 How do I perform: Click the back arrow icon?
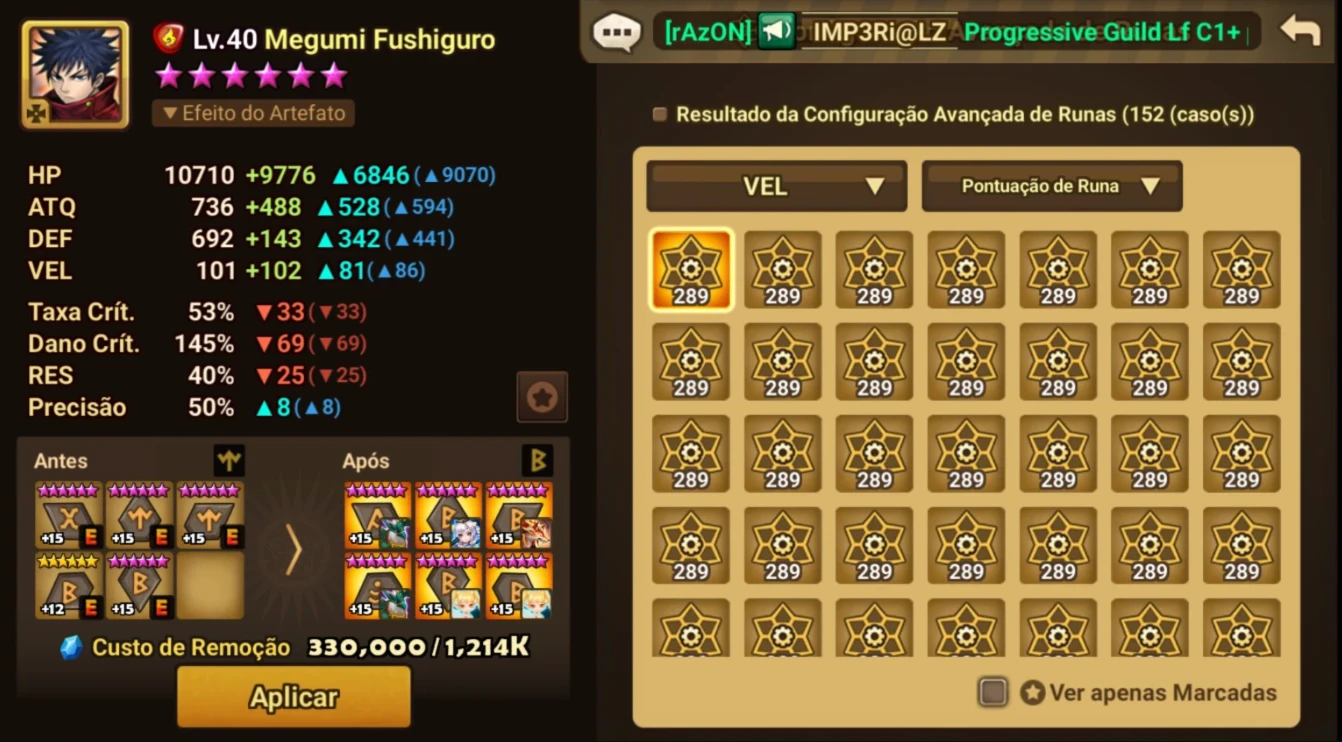1300,31
